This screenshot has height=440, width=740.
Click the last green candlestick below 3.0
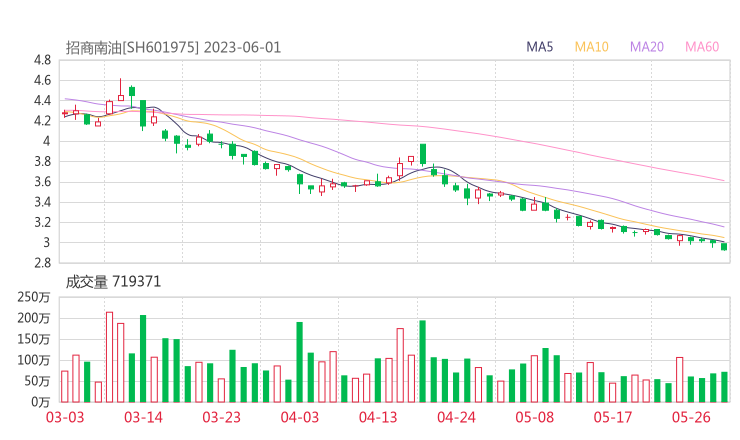[x=724, y=246]
